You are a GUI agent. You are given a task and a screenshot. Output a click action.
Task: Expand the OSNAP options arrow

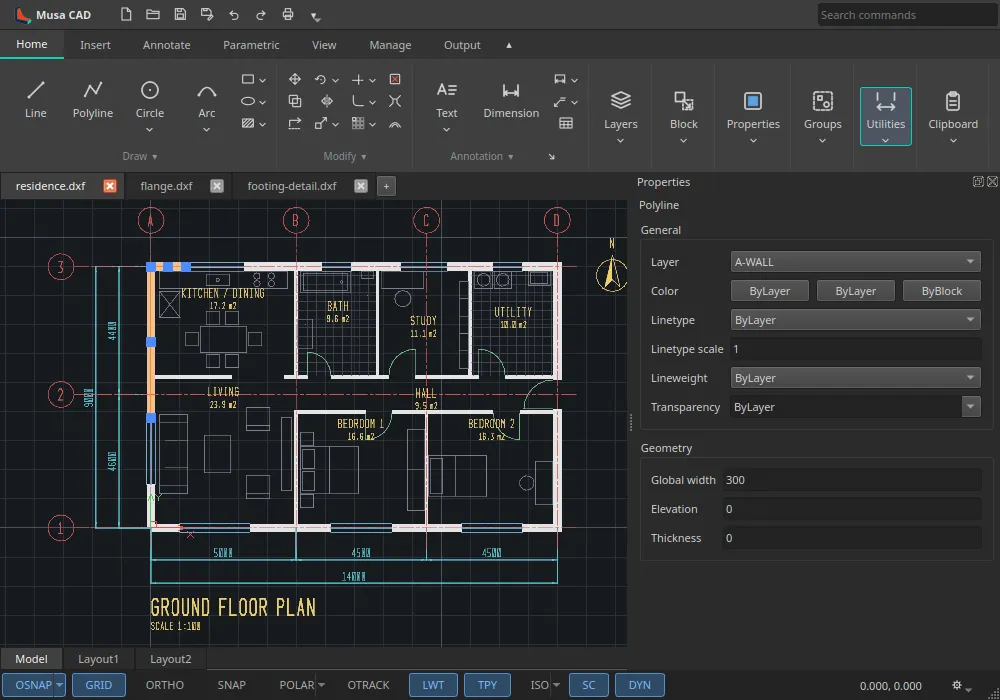(x=59, y=685)
